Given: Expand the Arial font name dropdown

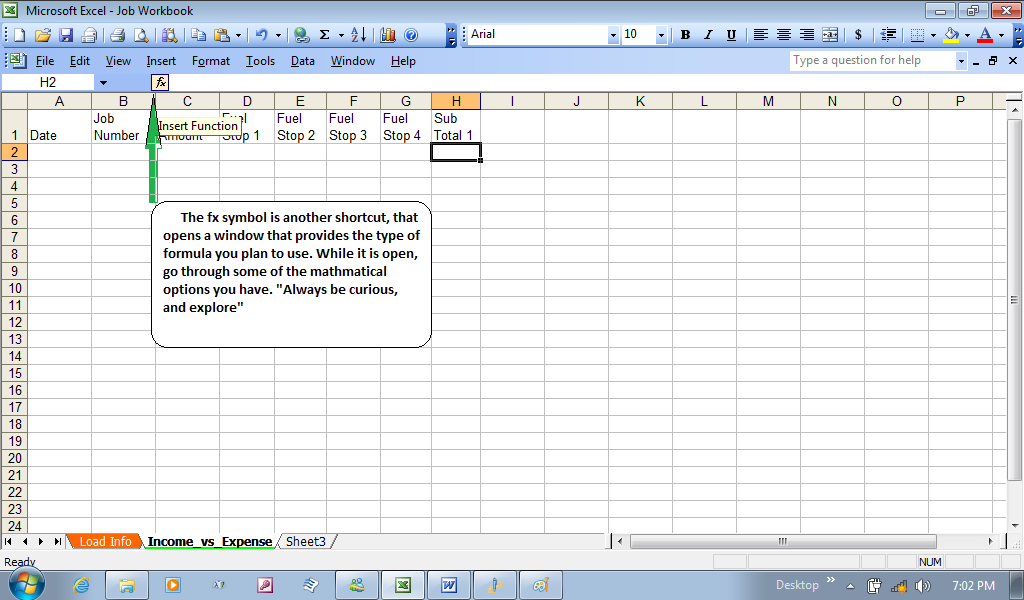Looking at the screenshot, I should [x=613, y=35].
